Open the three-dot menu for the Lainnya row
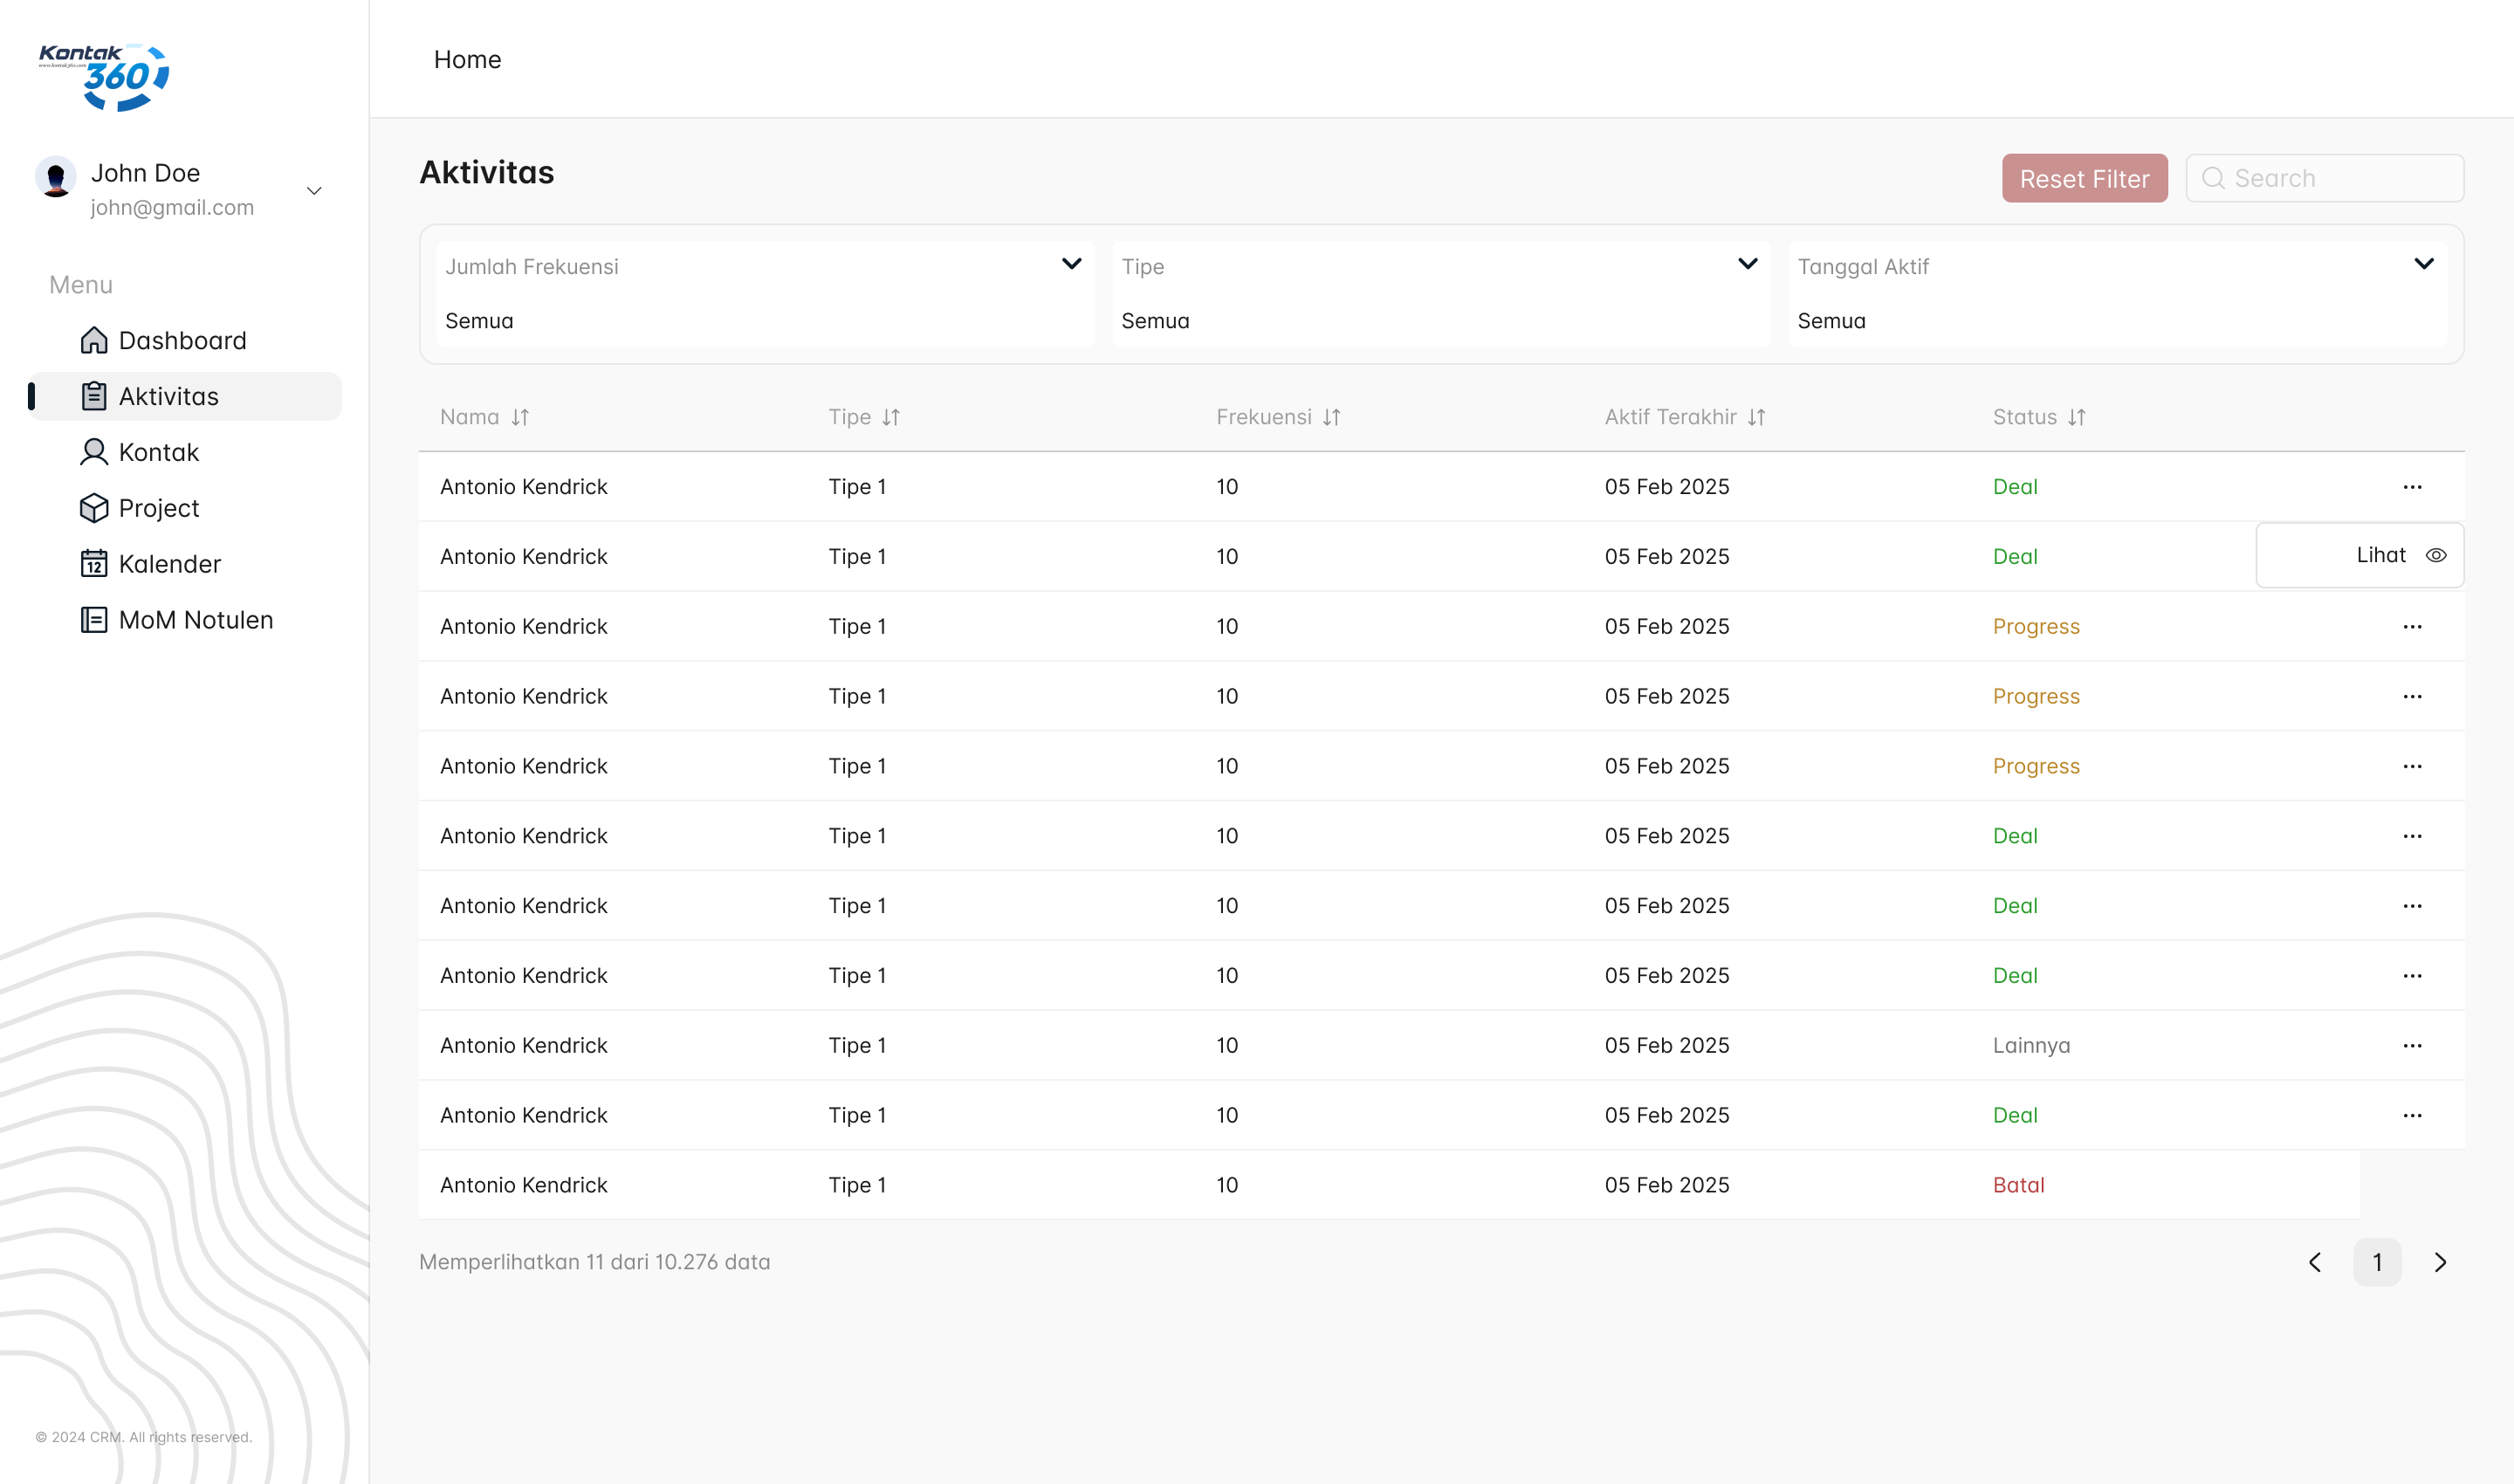The height and width of the screenshot is (1484, 2514). tap(2412, 1045)
